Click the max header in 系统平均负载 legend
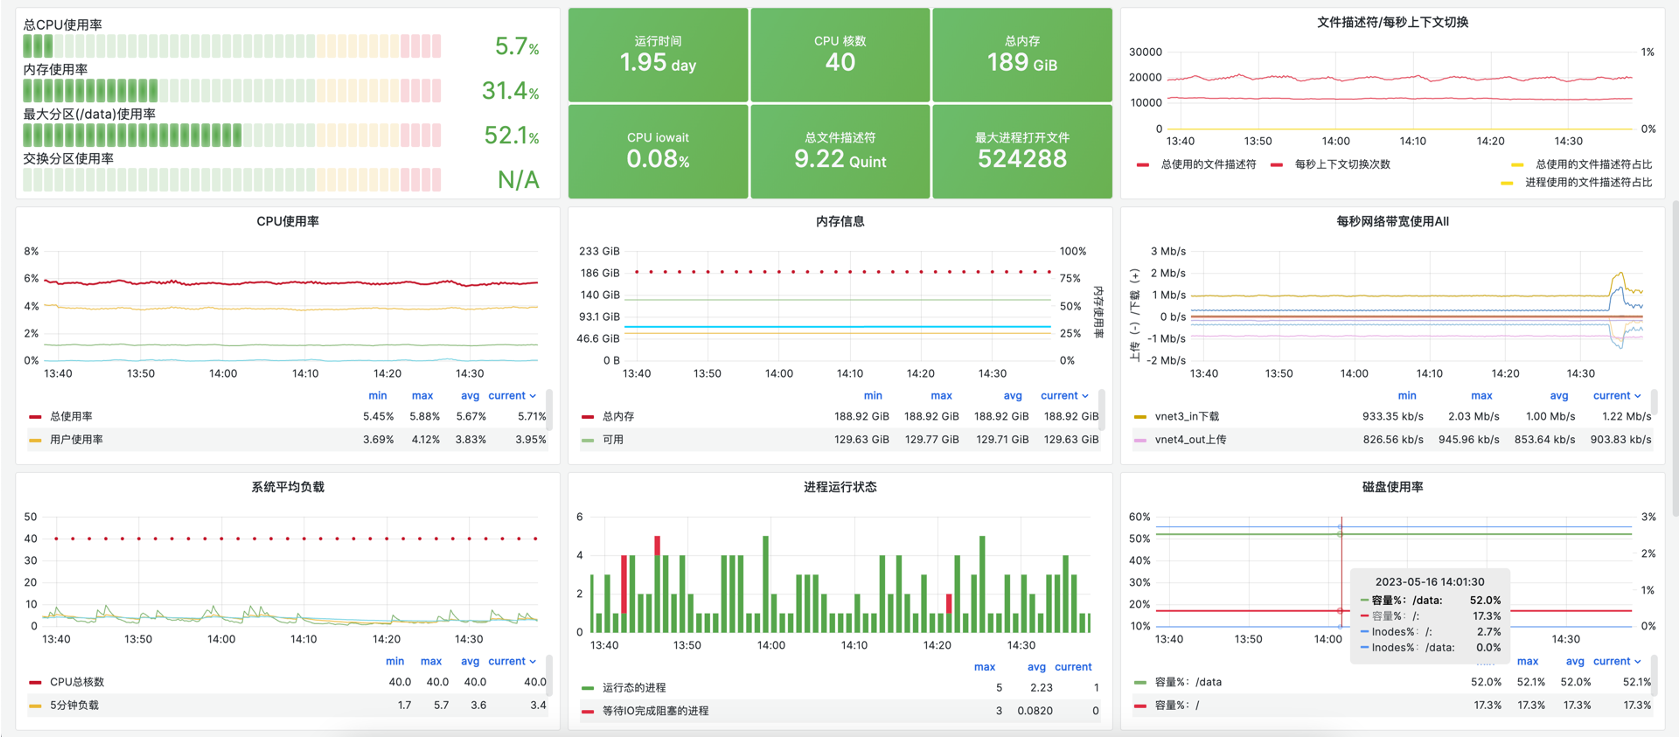The height and width of the screenshot is (738, 1680). 431,661
